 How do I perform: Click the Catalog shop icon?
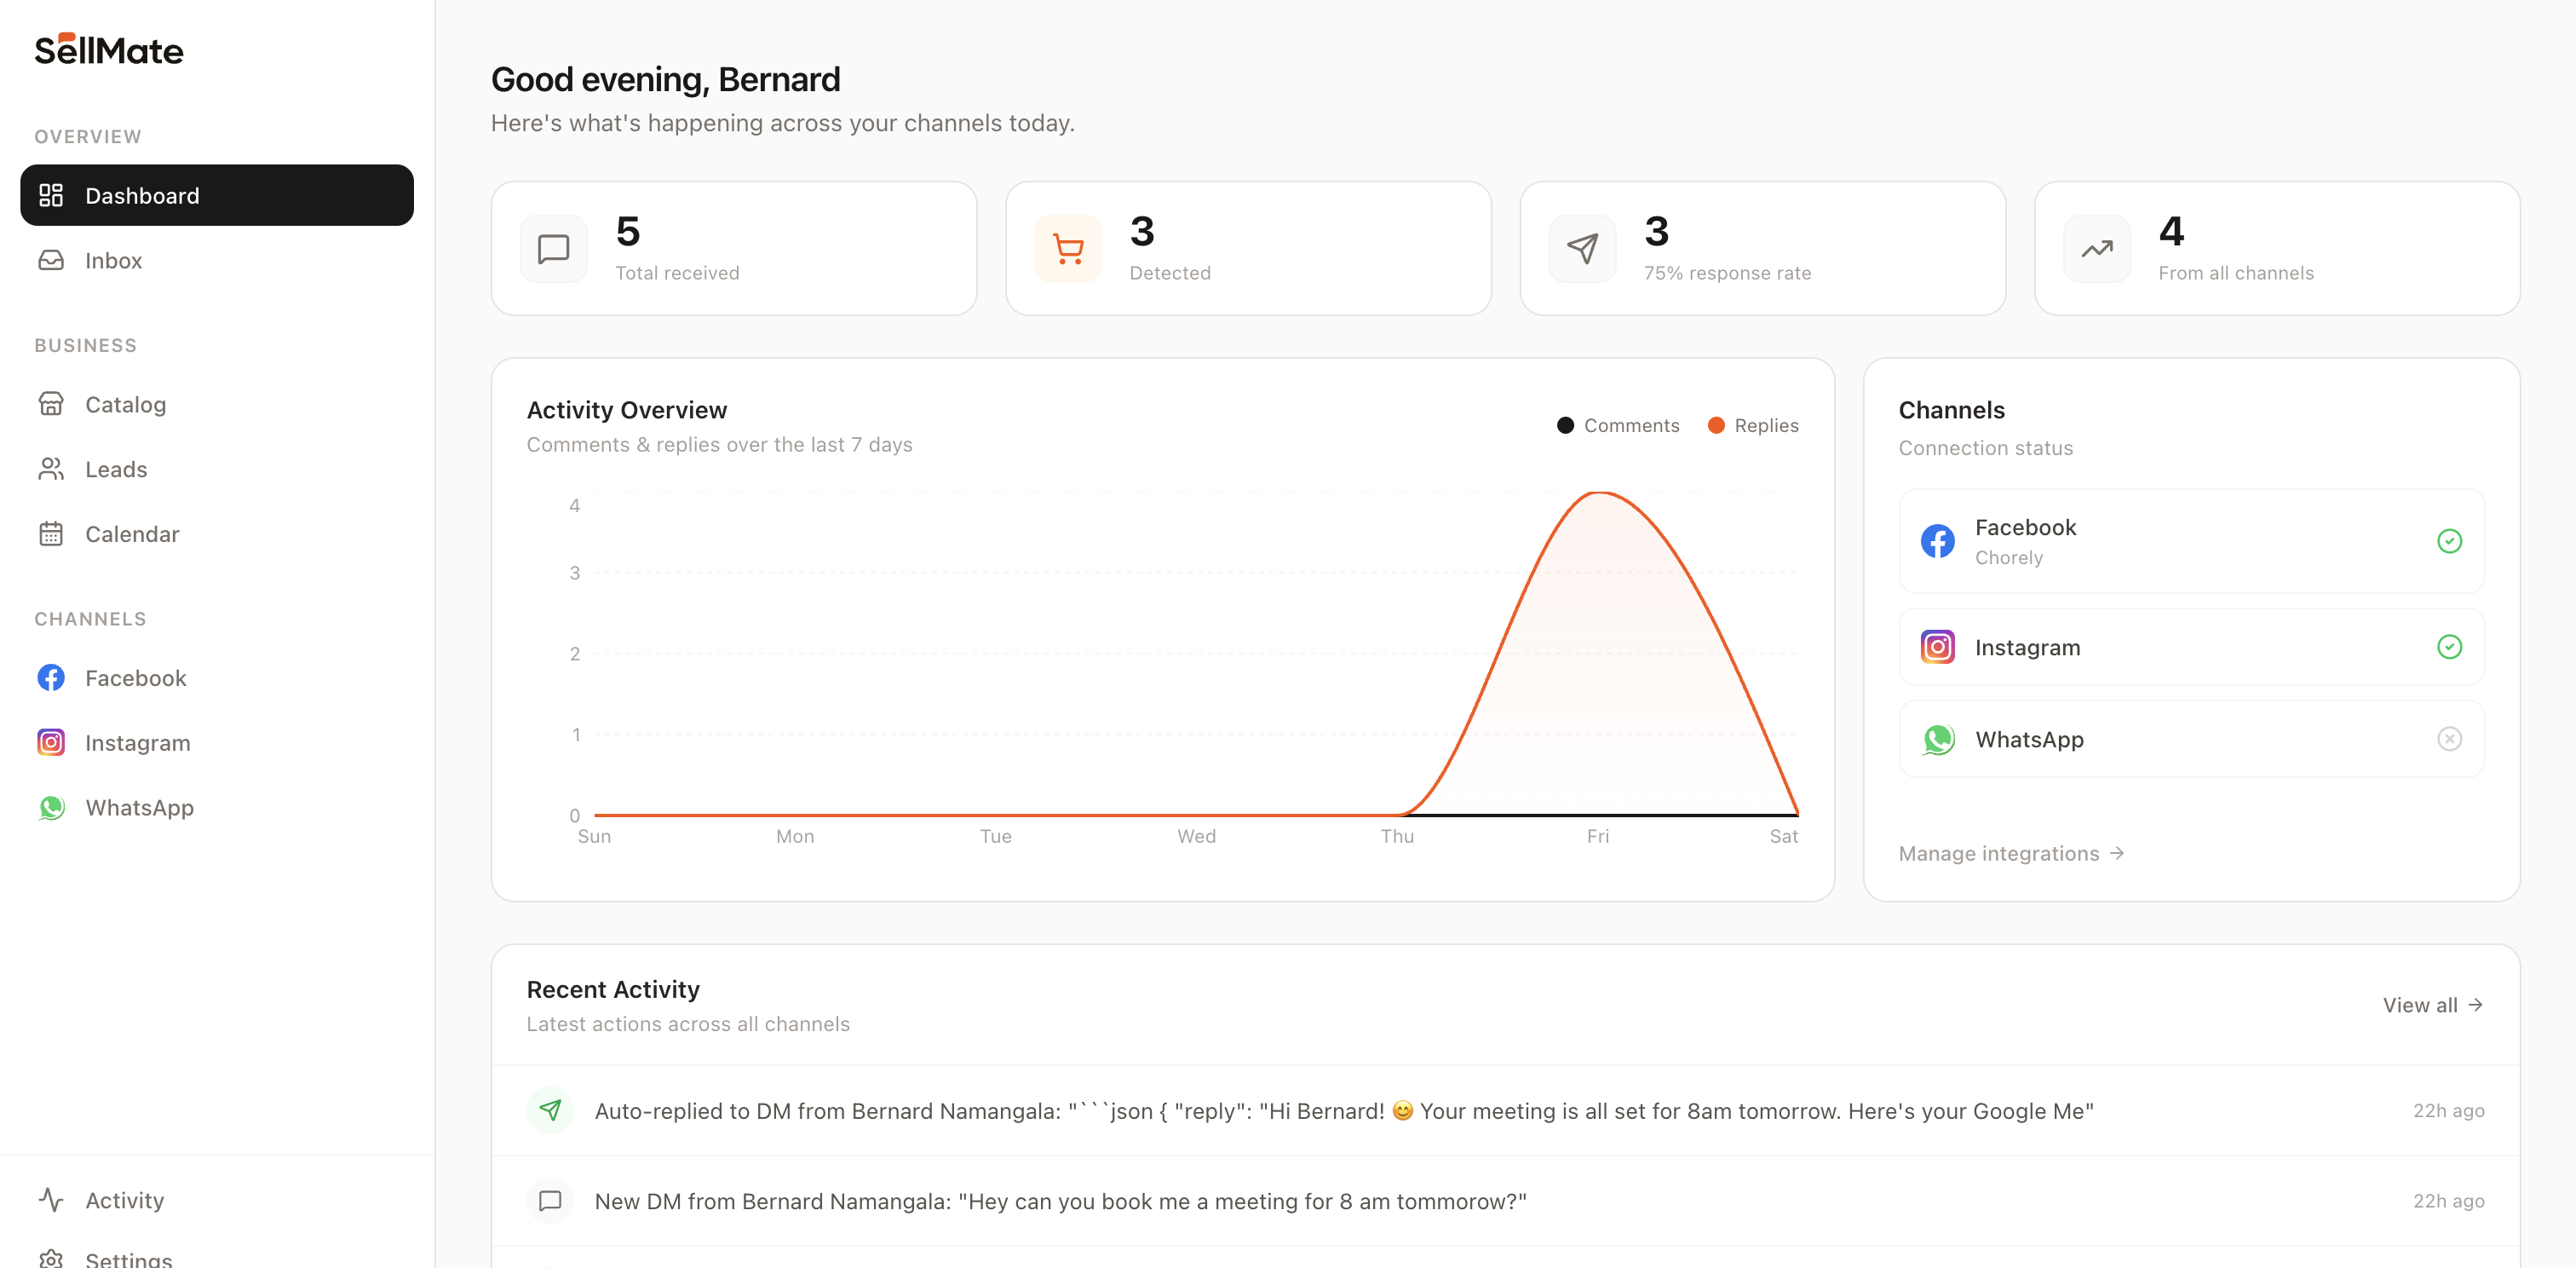(51, 404)
